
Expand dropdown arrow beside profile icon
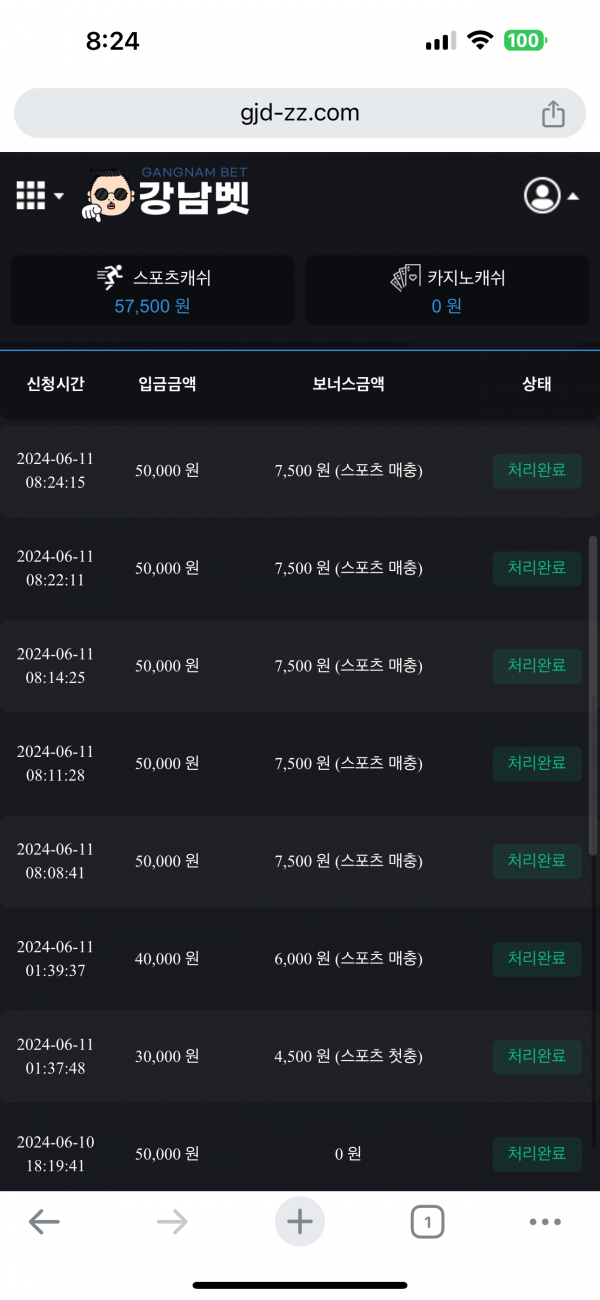(x=573, y=197)
